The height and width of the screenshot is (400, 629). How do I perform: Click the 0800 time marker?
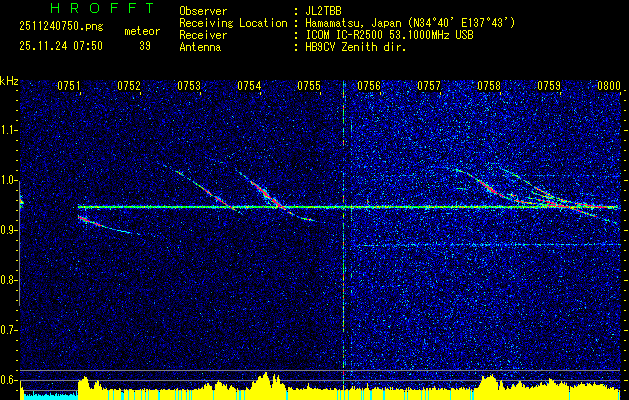[x=608, y=86]
